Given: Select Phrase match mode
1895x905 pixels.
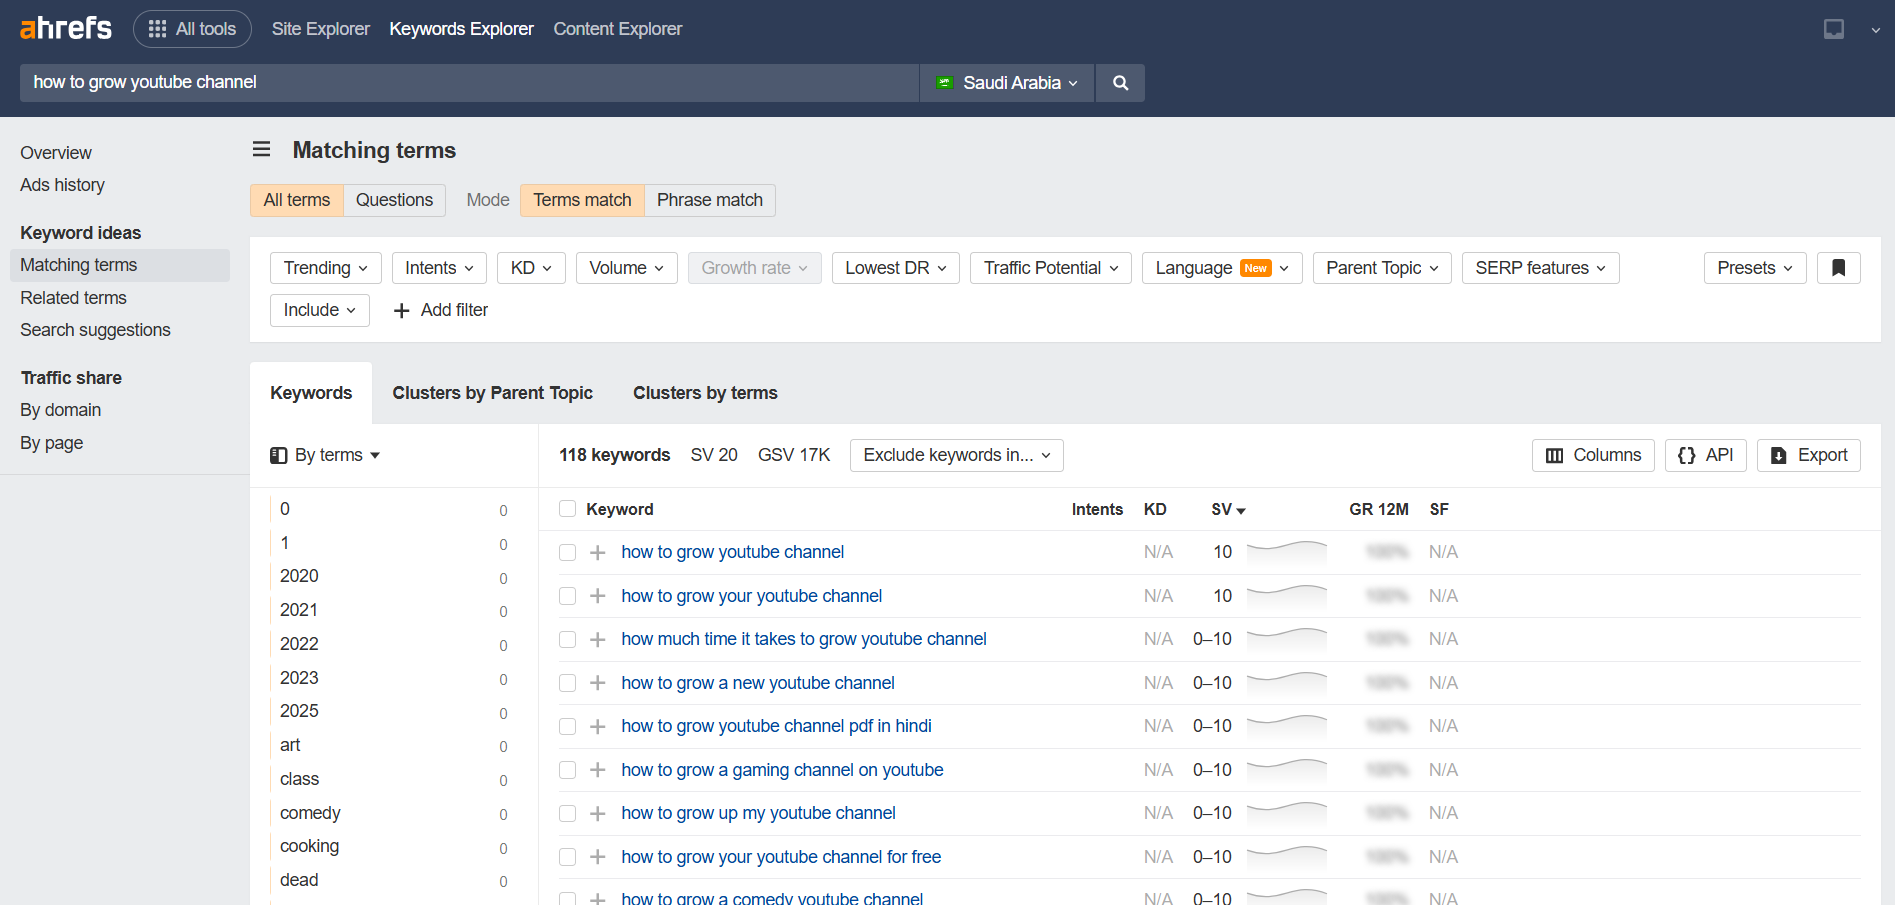Looking at the screenshot, I should (x=709, y=200).
